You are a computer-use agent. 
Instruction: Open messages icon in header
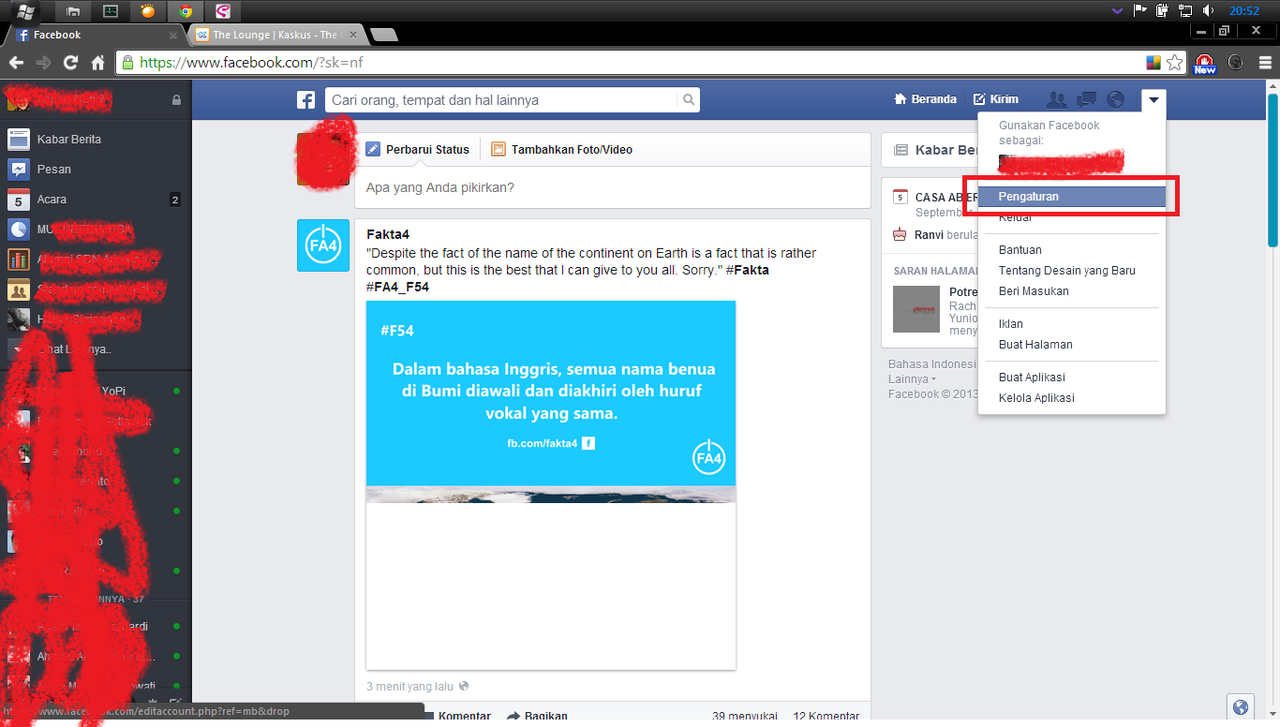1086,99
